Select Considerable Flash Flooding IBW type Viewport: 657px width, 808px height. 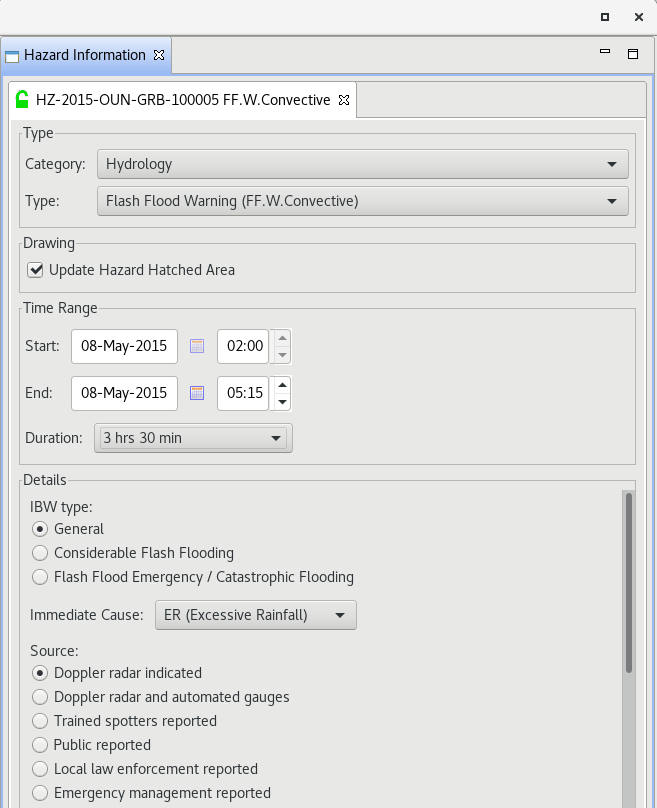point(40,553)
